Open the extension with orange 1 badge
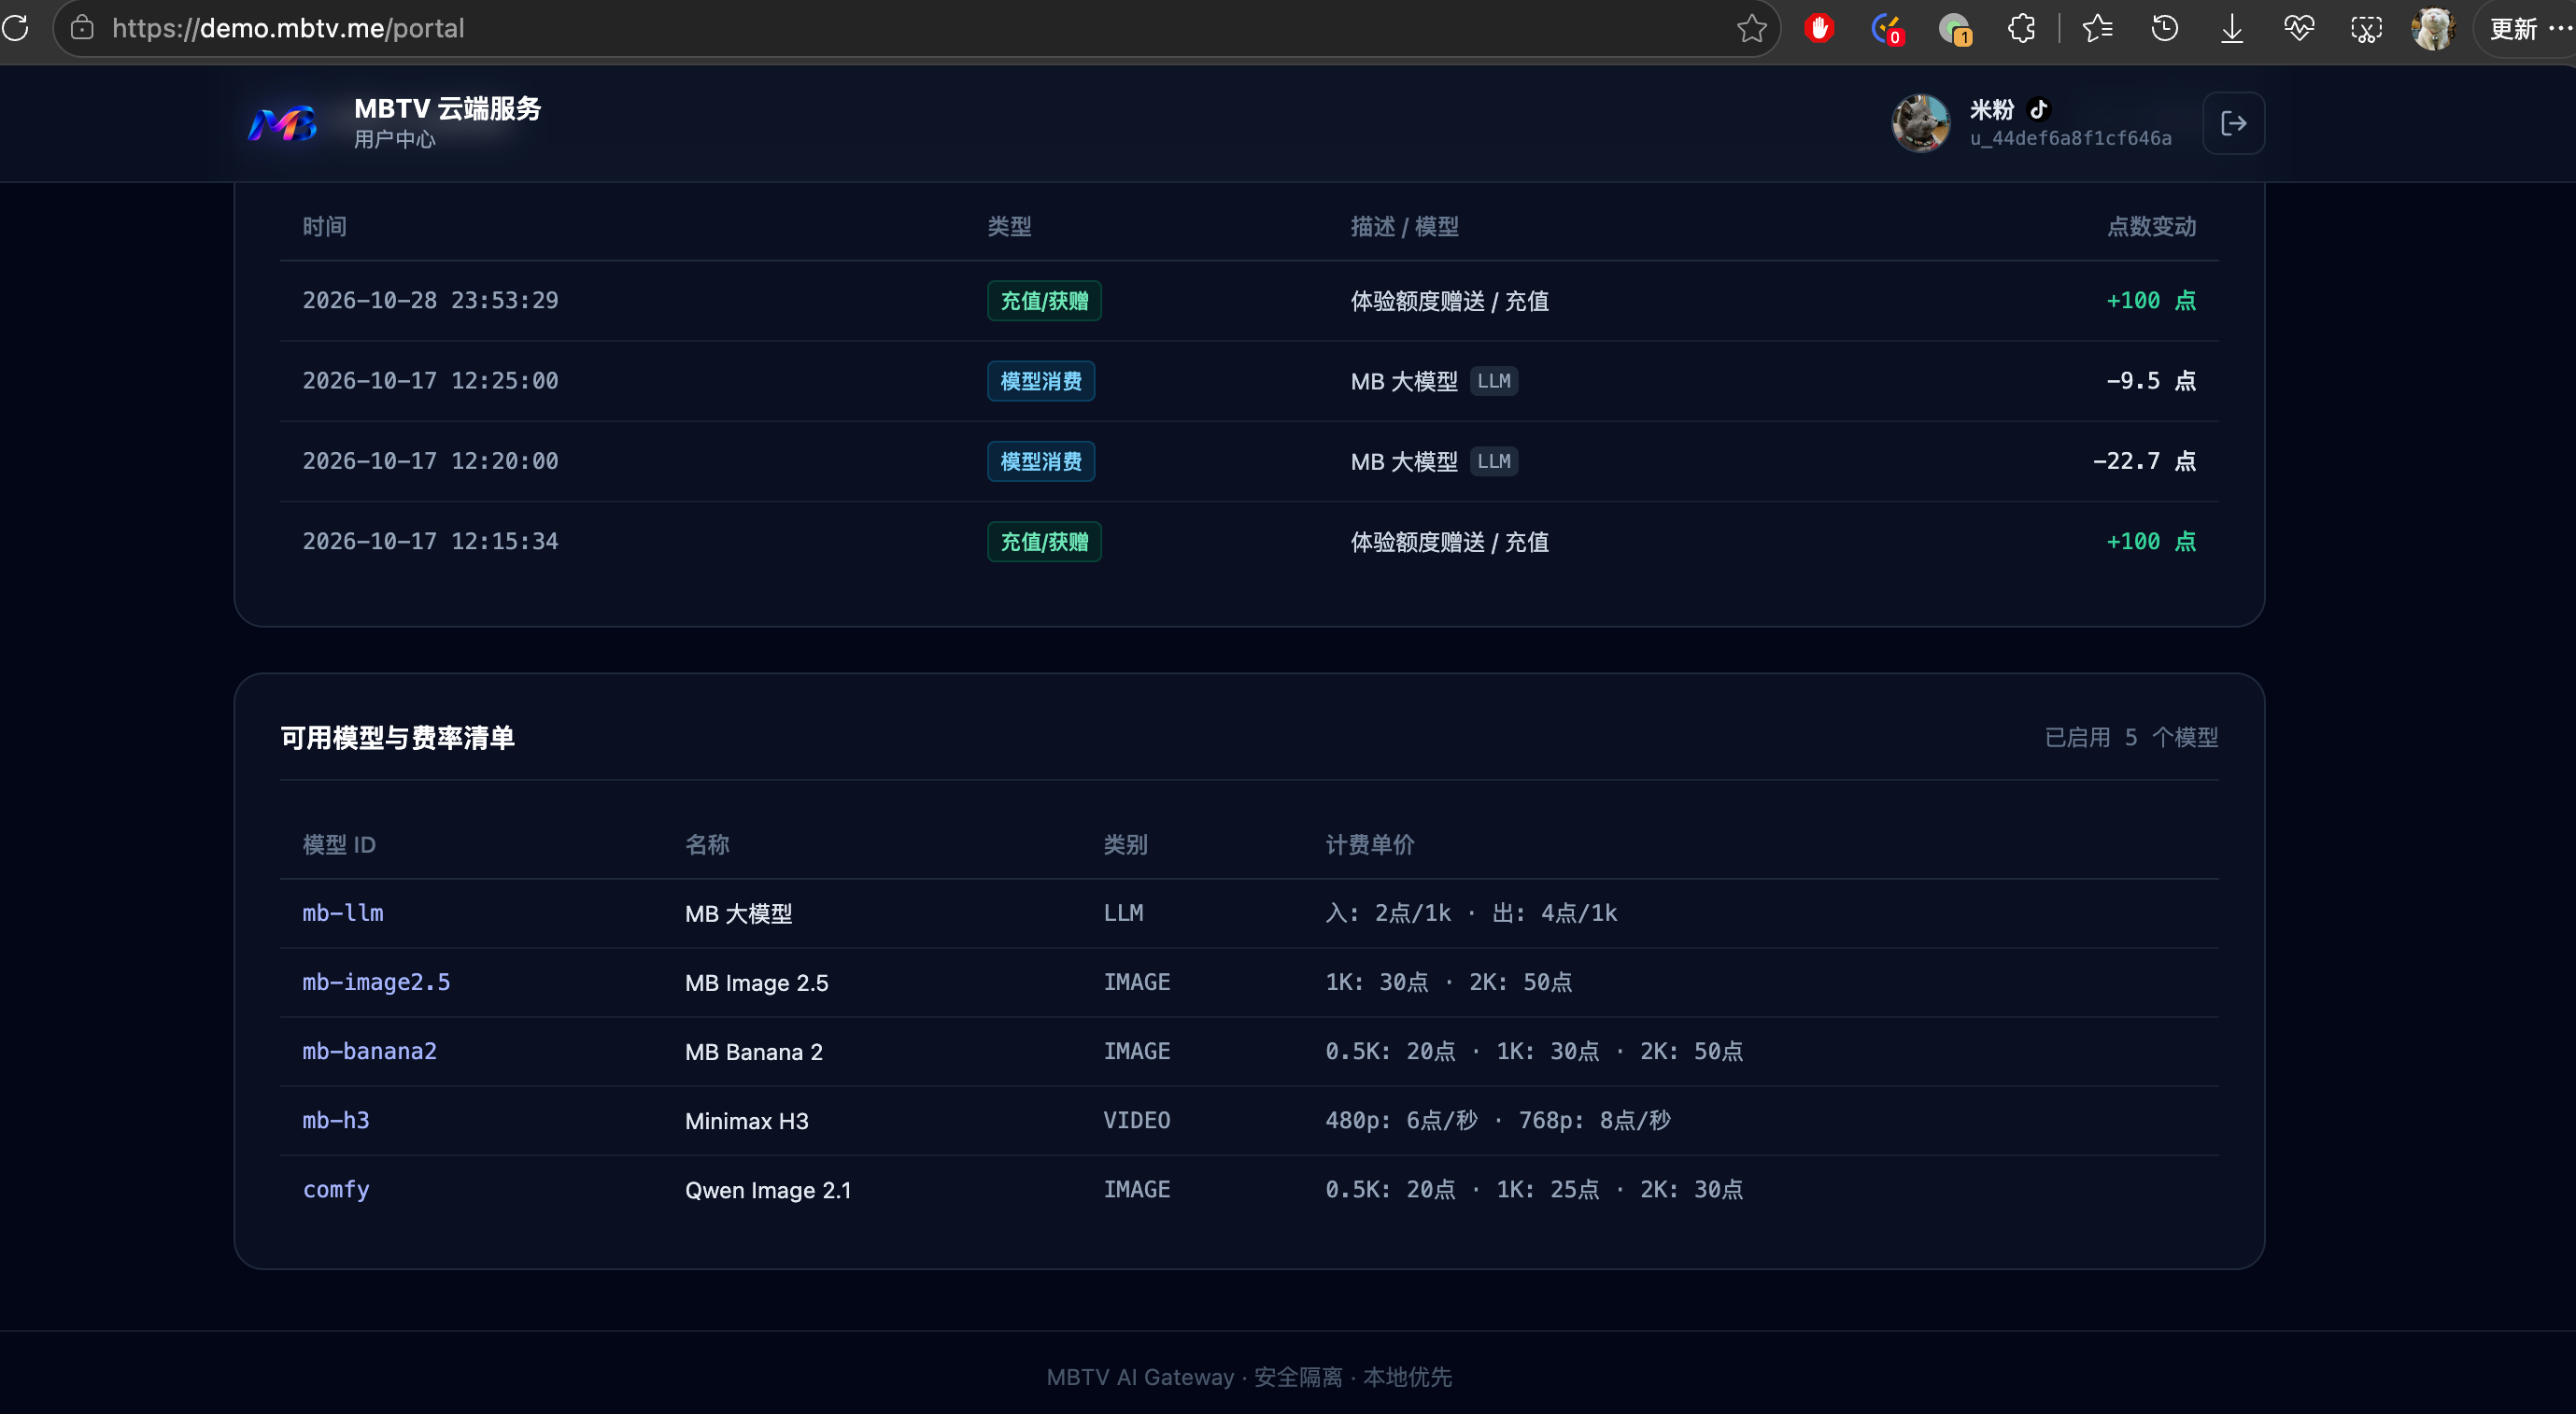Screen dimensions: 2576x1414 pyautogui.click(x=1954, y=29)
